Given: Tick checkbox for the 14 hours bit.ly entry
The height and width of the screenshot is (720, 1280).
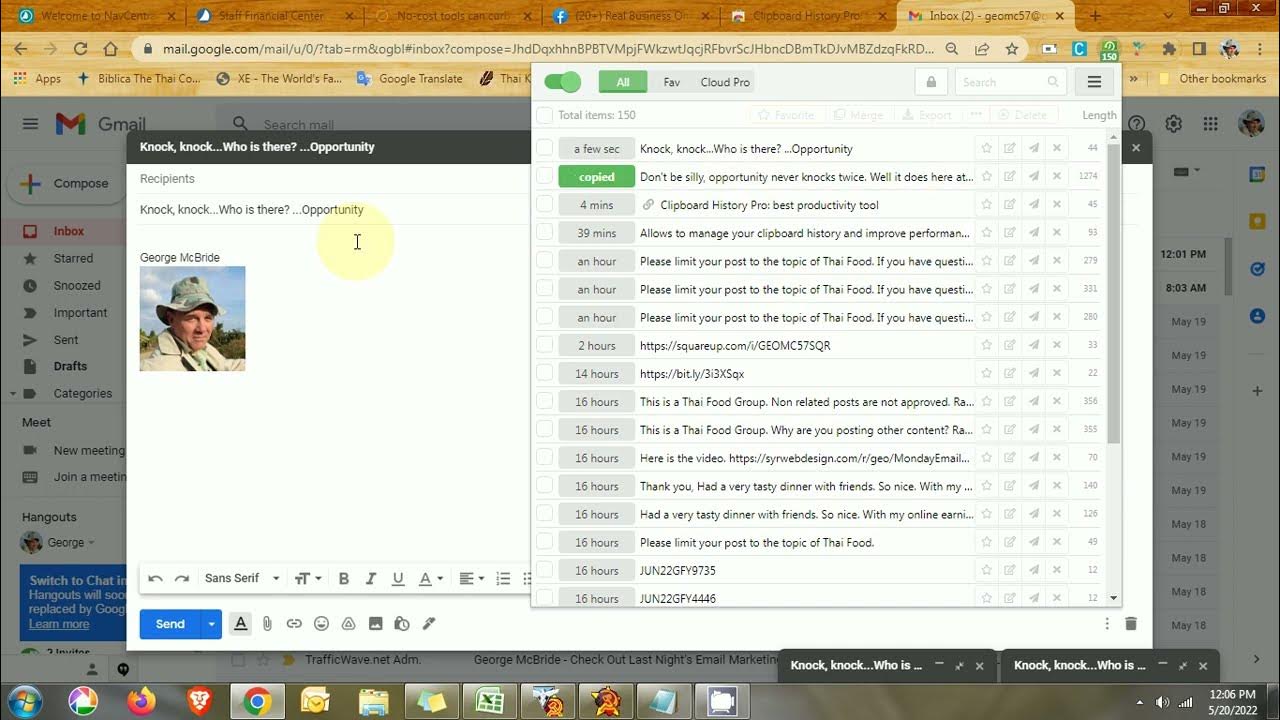Looking at the screenshot, I should pyautogui.click(x=545, y=373).
